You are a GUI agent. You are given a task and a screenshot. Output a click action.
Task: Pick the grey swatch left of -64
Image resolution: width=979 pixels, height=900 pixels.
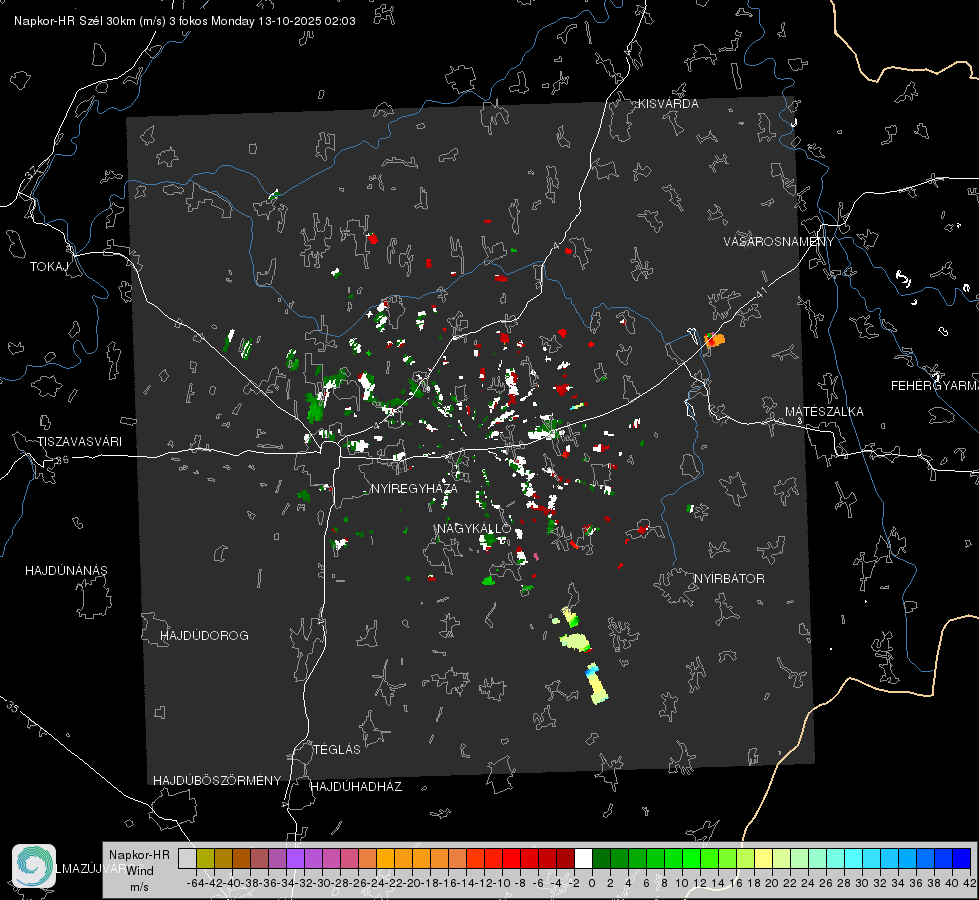[x=187, y=858]
